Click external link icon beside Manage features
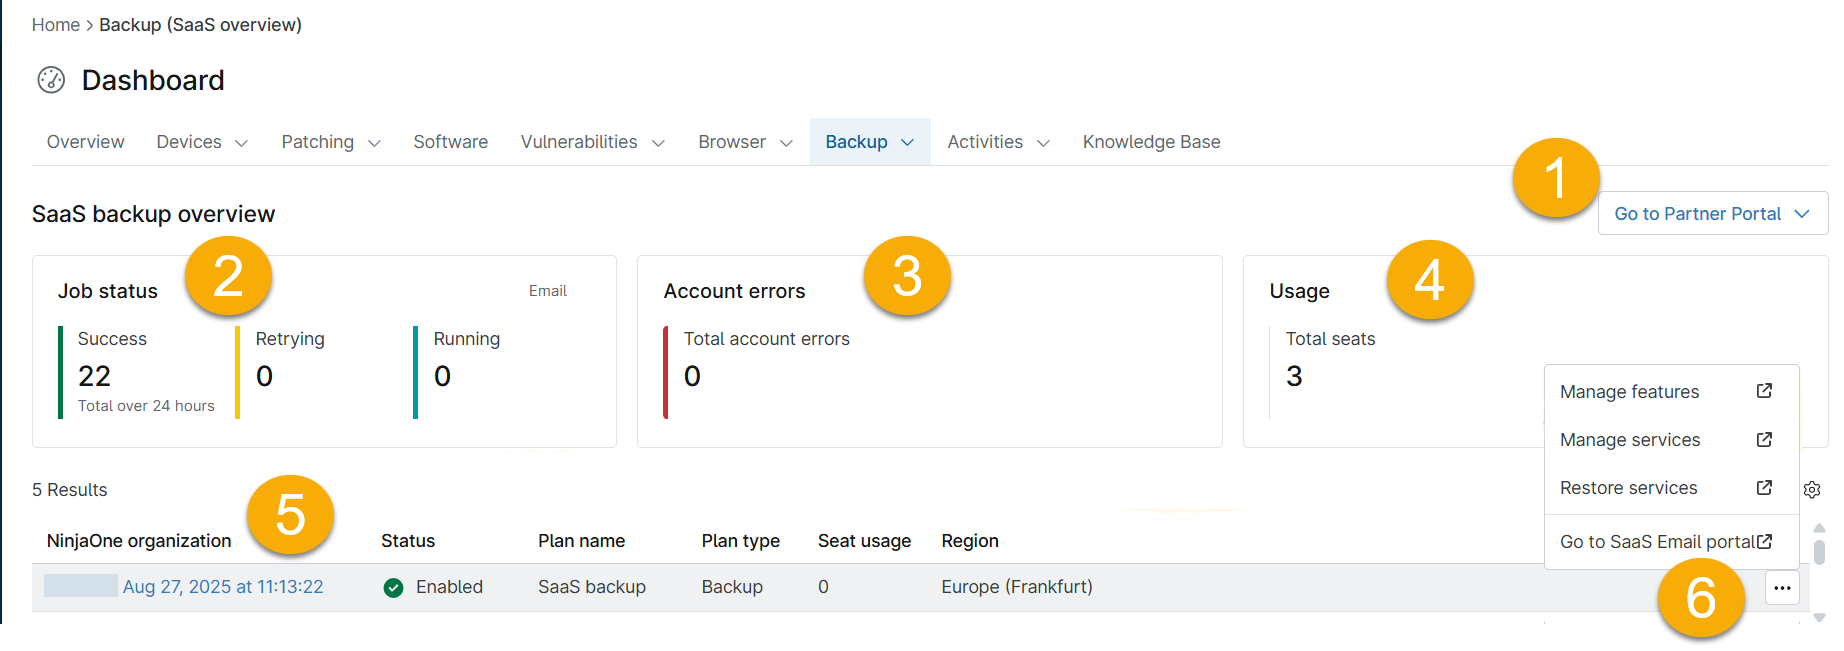Image resolution: width=1844 pixels, height=651 pixels. [x=1764, y=391]
